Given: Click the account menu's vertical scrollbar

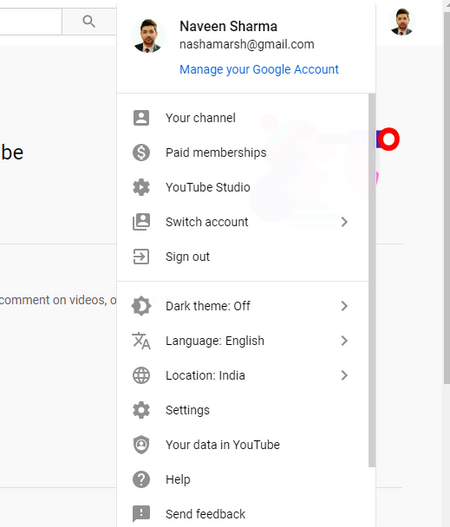Looking at the screenshot, I should [372, 280].
